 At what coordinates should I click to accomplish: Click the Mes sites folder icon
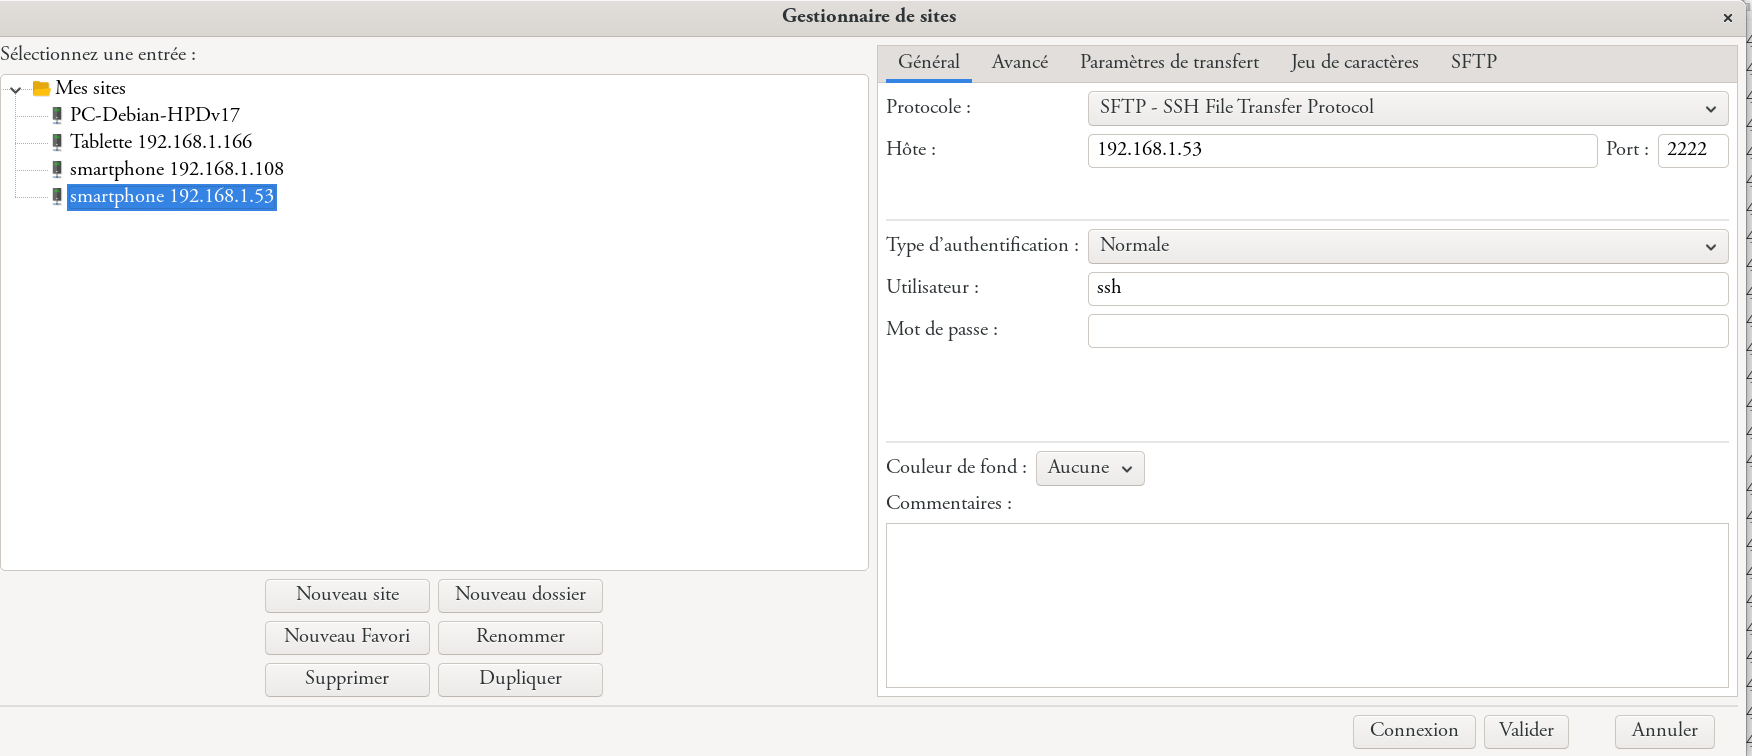click(41, 88)
